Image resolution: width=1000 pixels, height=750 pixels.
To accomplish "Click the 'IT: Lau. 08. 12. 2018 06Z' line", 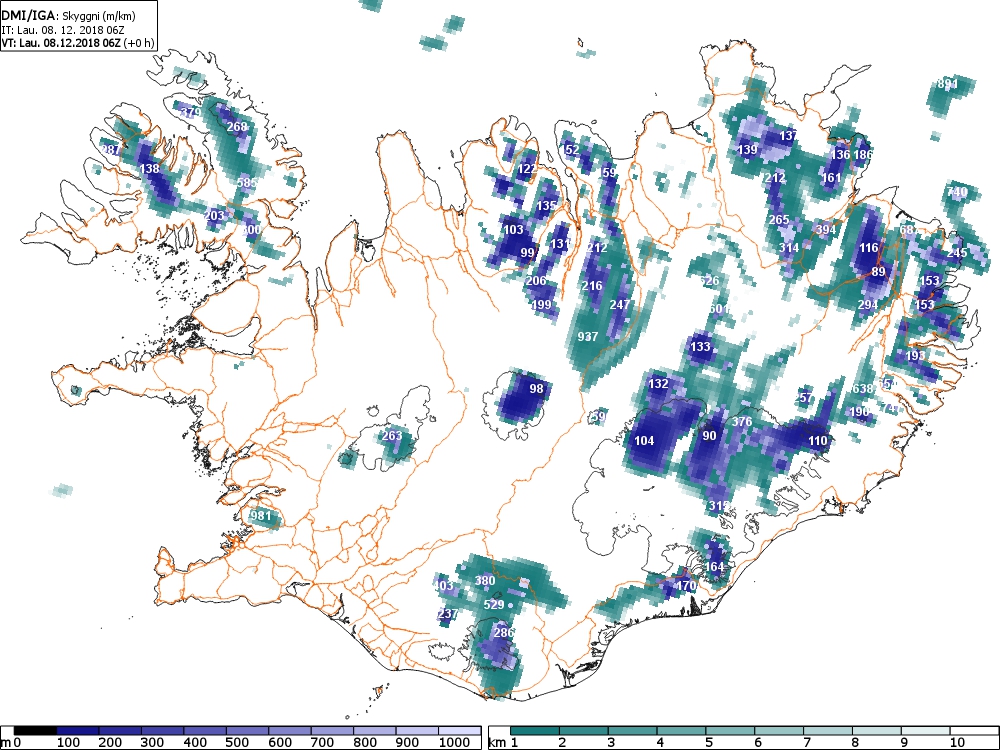I will 62,29.
